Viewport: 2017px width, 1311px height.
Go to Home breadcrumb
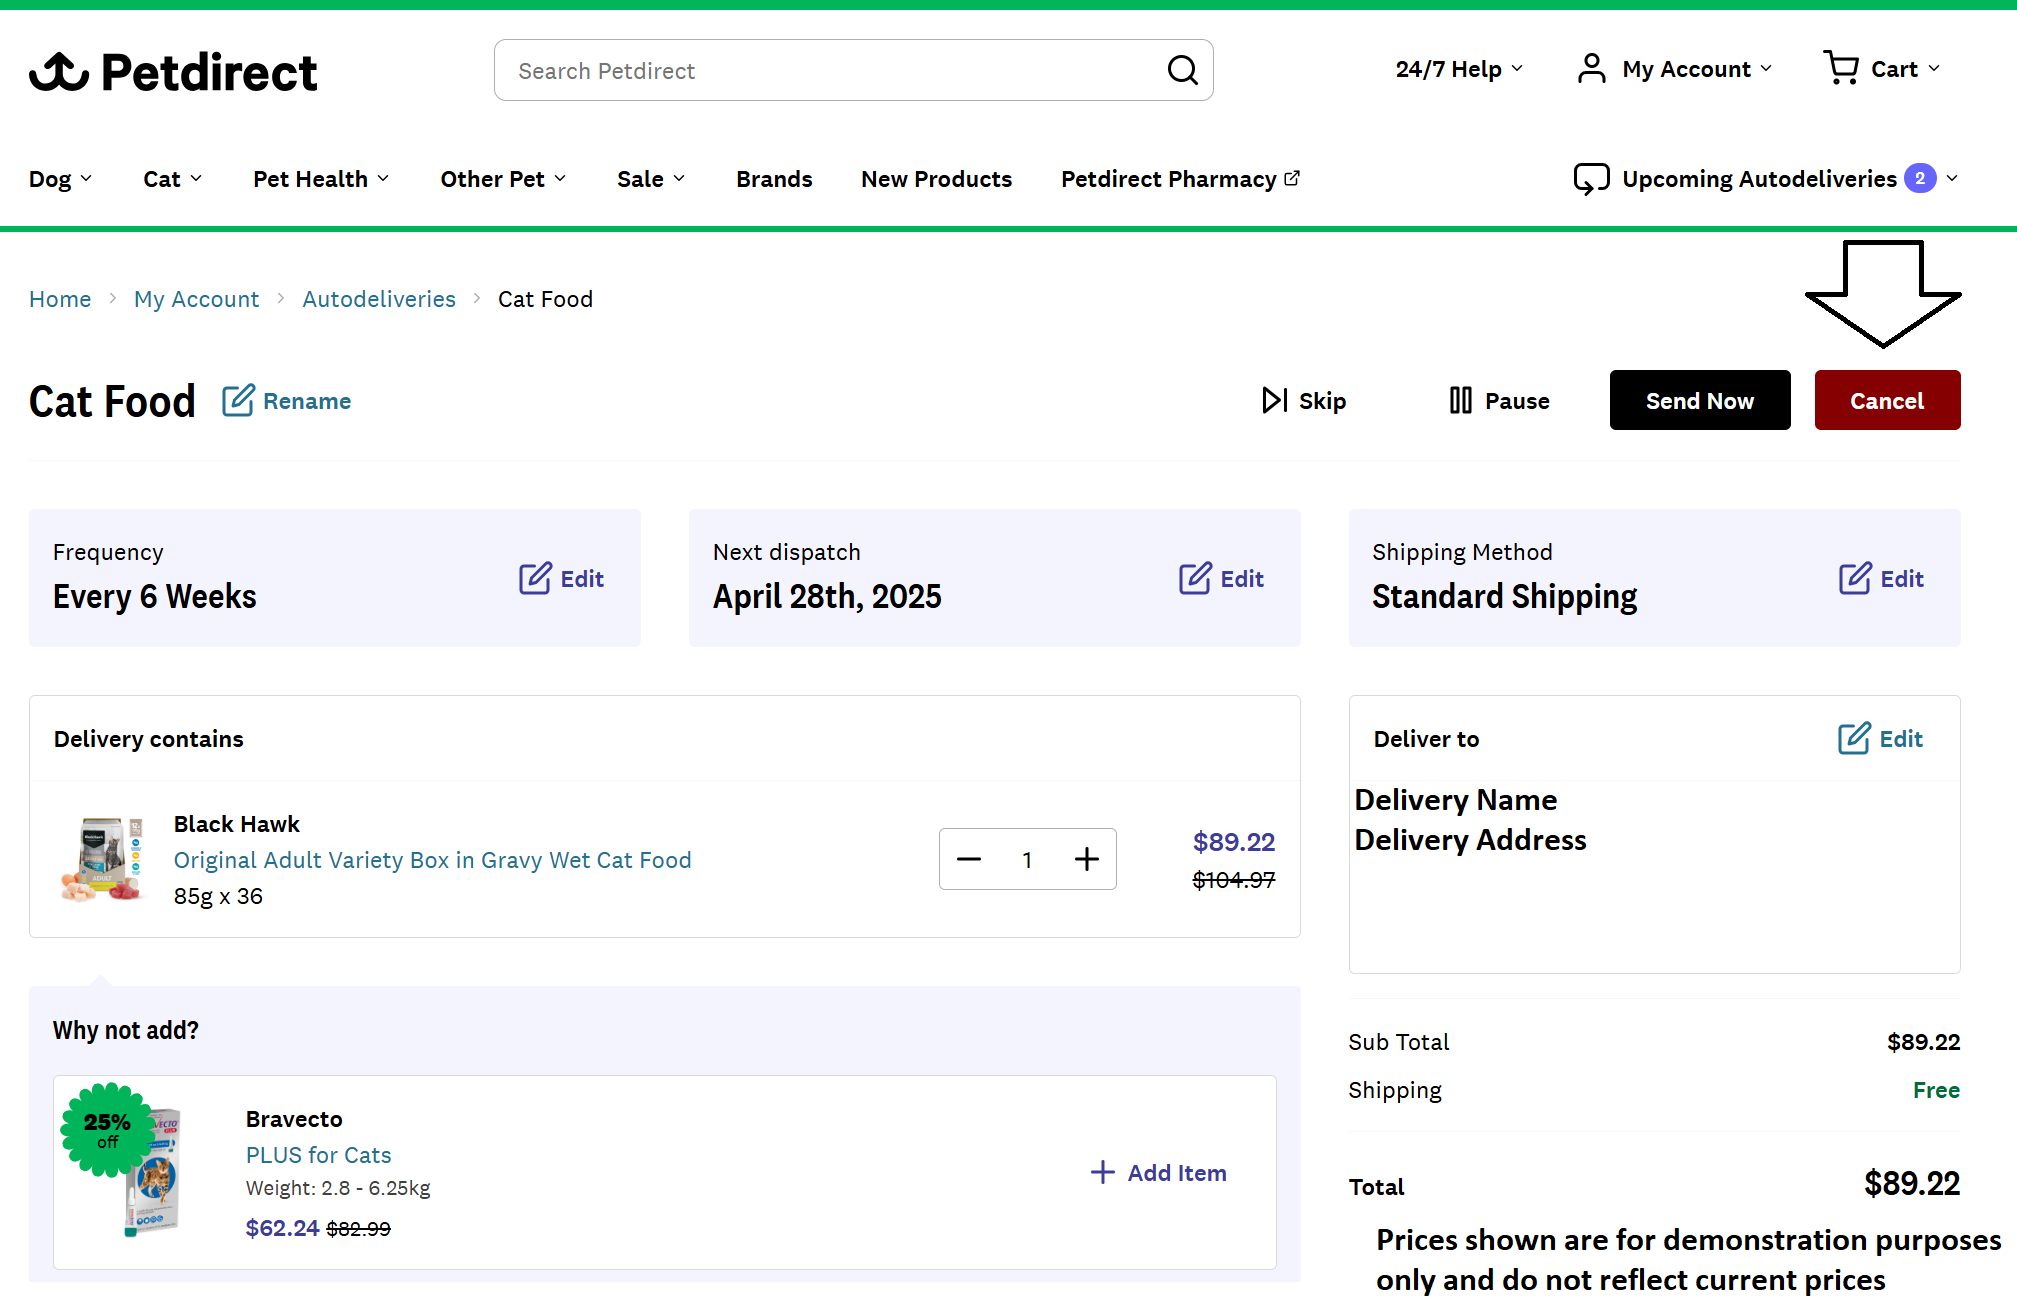(x=60, y=299)
